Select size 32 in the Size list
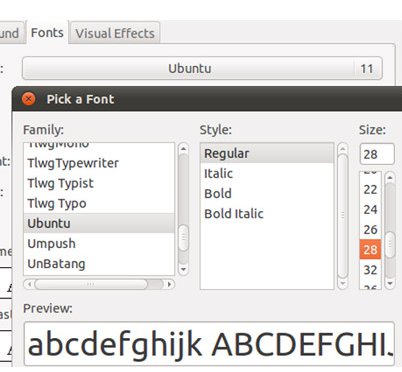This screenshot has height=372, width=402. [370, 269]
